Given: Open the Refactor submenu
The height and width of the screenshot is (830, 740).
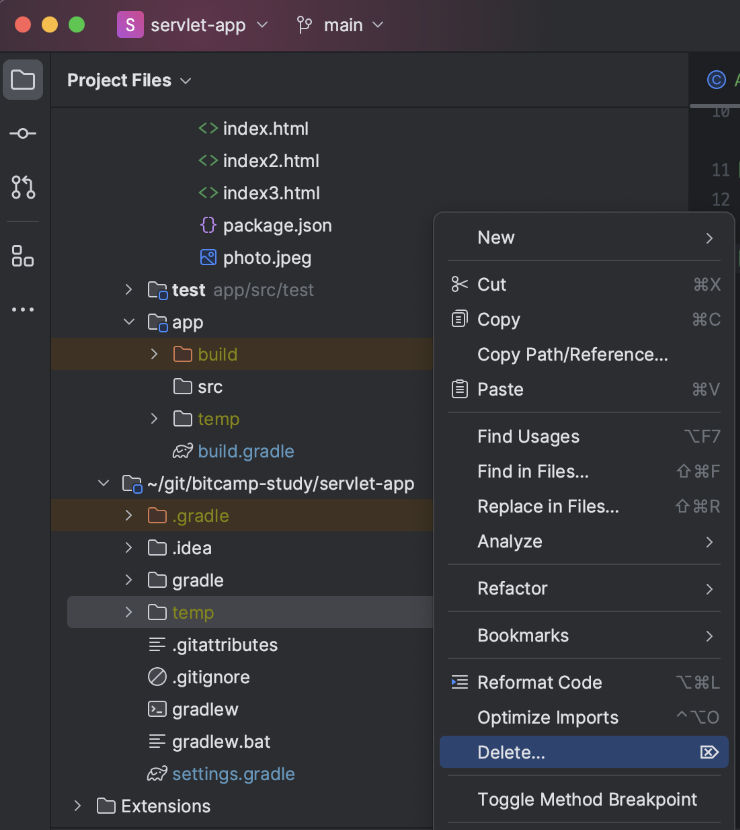Looking at the screenshot, I should tap(512, 589).
